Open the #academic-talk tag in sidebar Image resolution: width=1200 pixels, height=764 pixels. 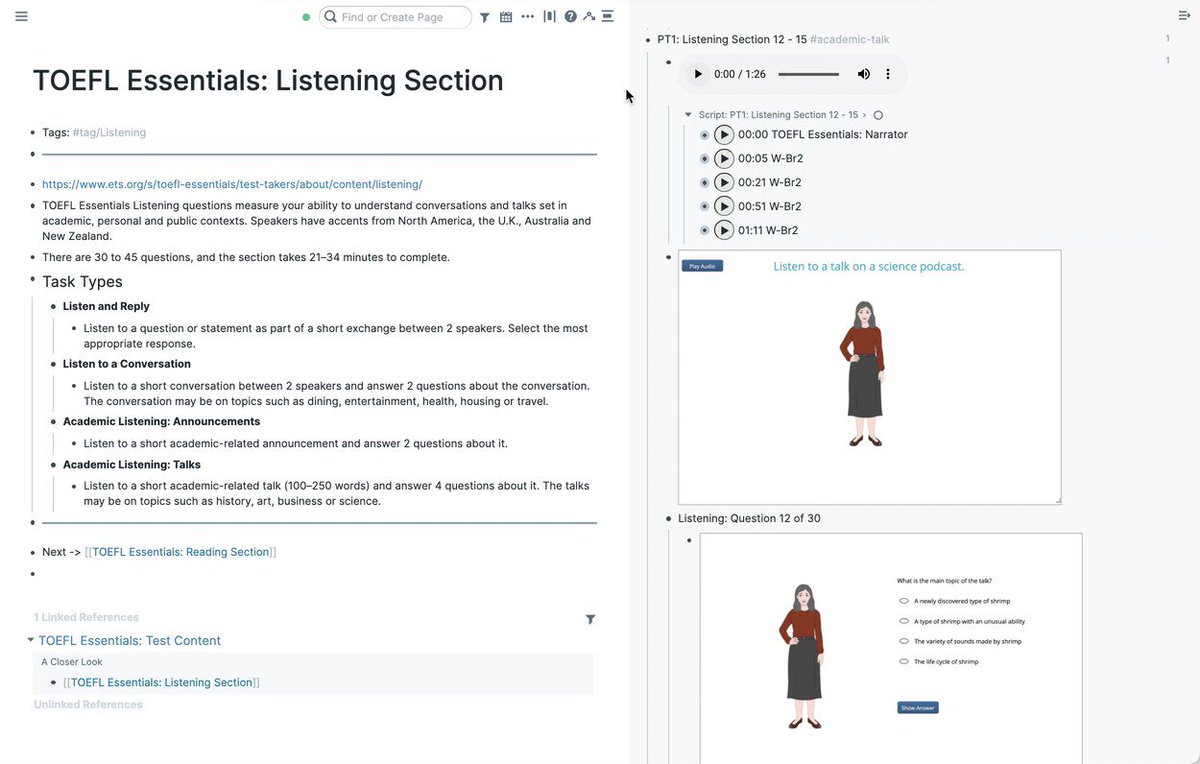tap(849, 39)
